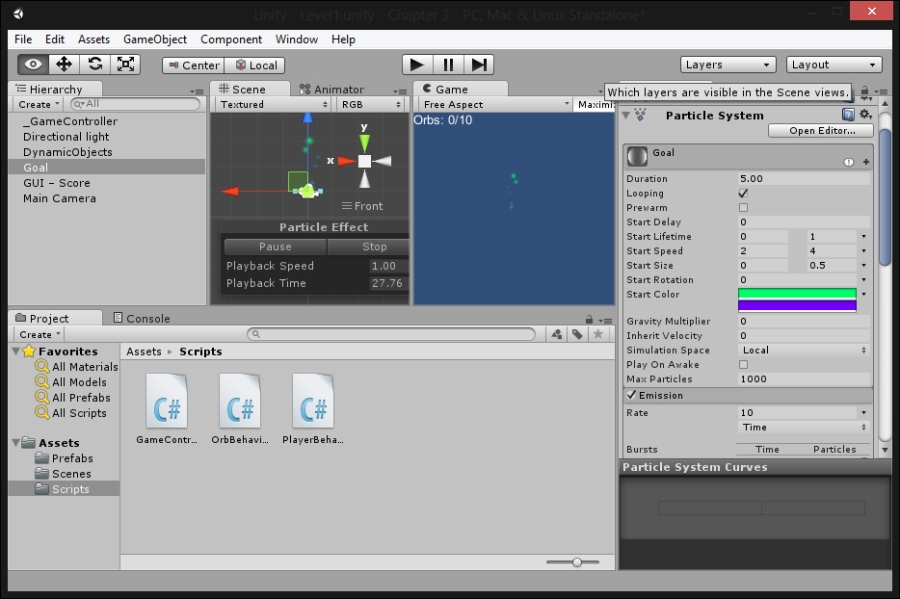Uncheck the Emission module checkbox
Image resolution: width=900 pixels, height=599 pixels.
(x=631, y=395)
